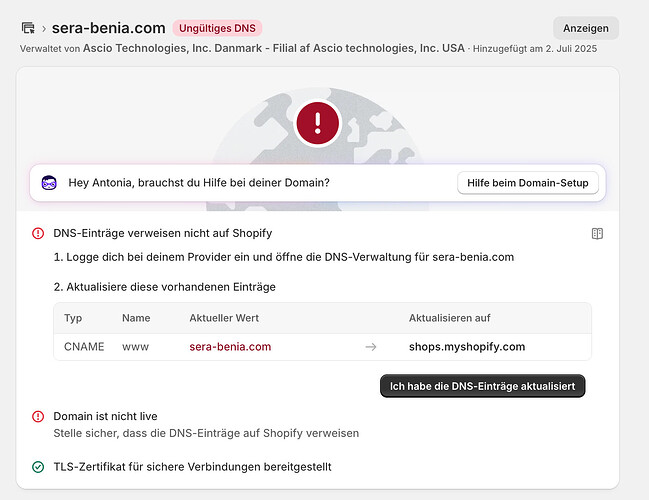The width and height of the screenshot is (649, 500).
Task: Click the large red error exclamation icon
Action: (x=318, y=123)
